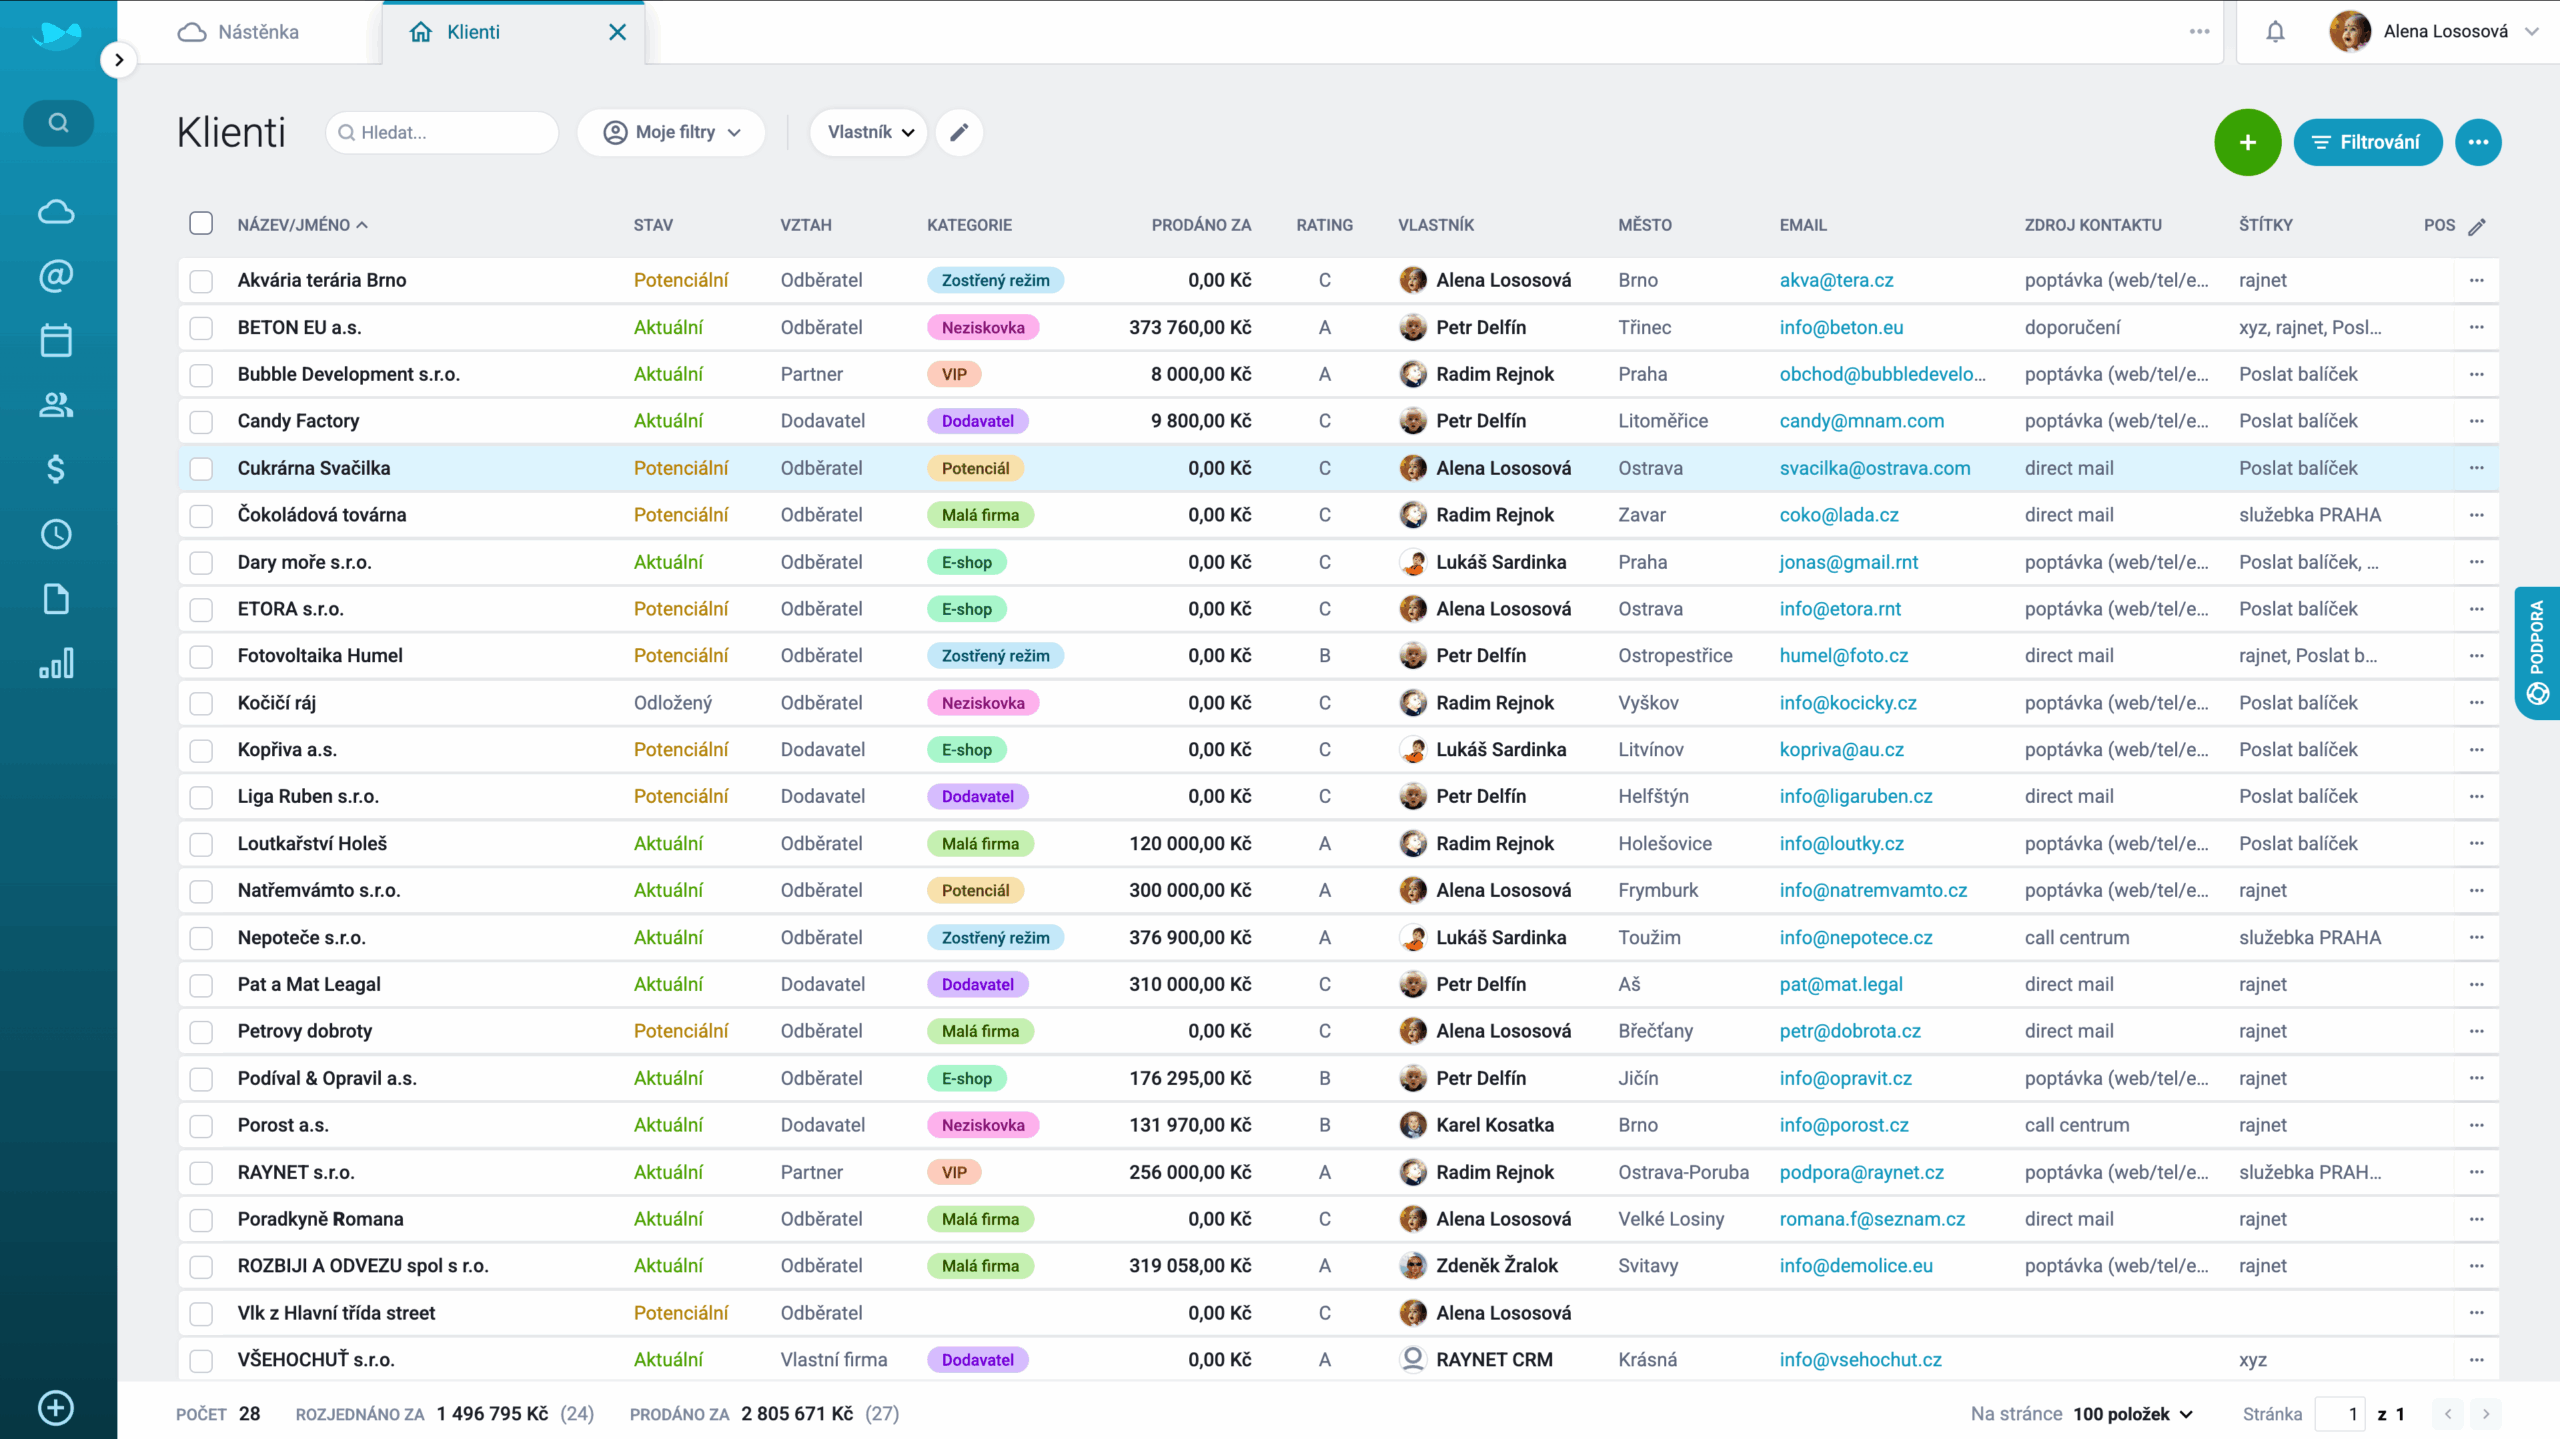The image size is (2560, 1439).
Task: Open the clock history sidebar icon
Action: (x=56, y=534)
